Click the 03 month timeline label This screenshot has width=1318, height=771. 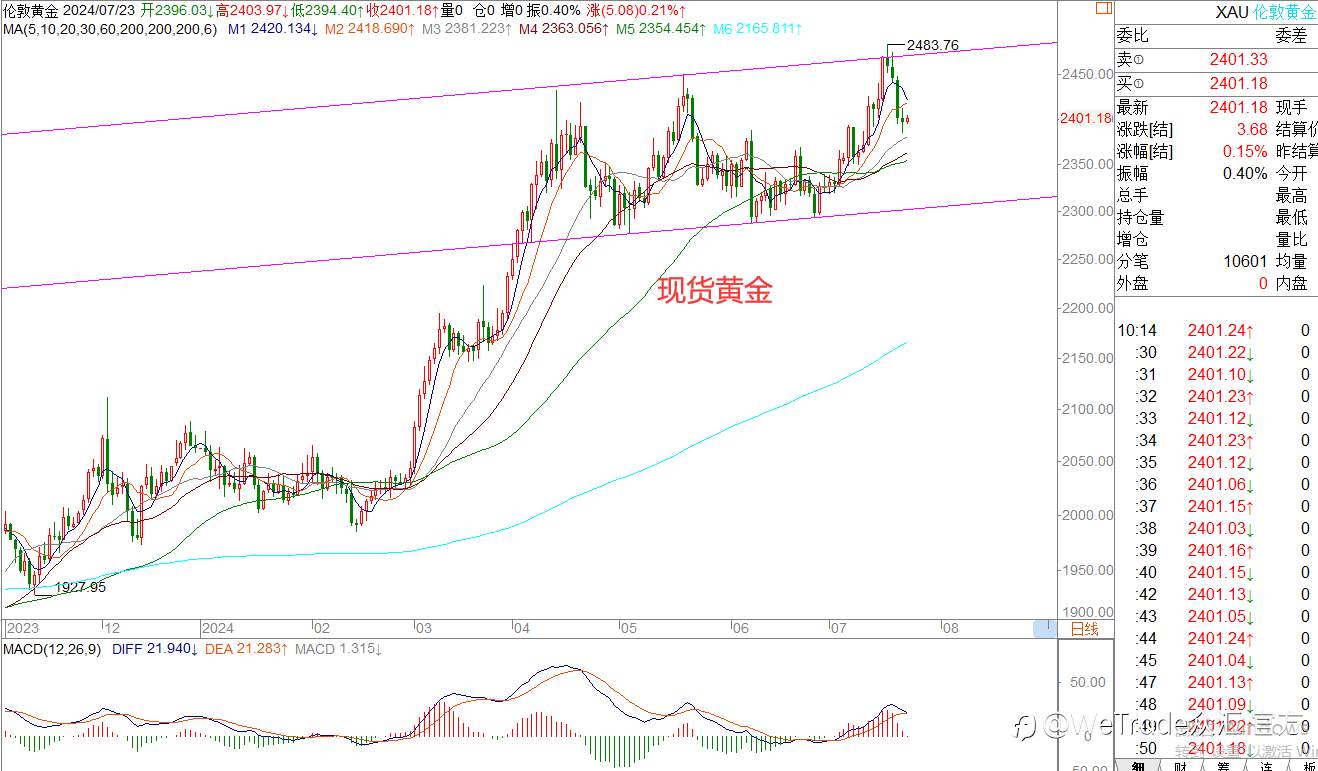(x=424, y=629)
